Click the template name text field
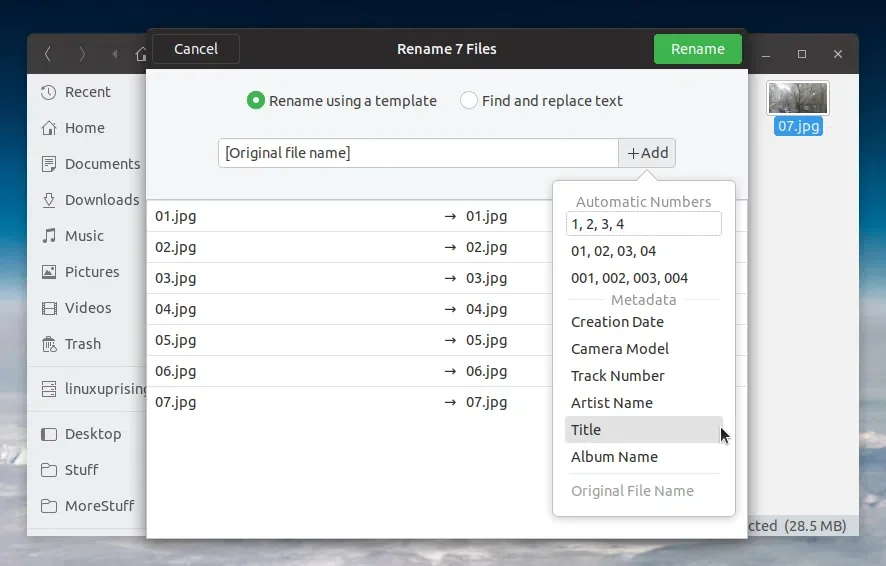Screen dimensions: 886x566 (418, 153)
